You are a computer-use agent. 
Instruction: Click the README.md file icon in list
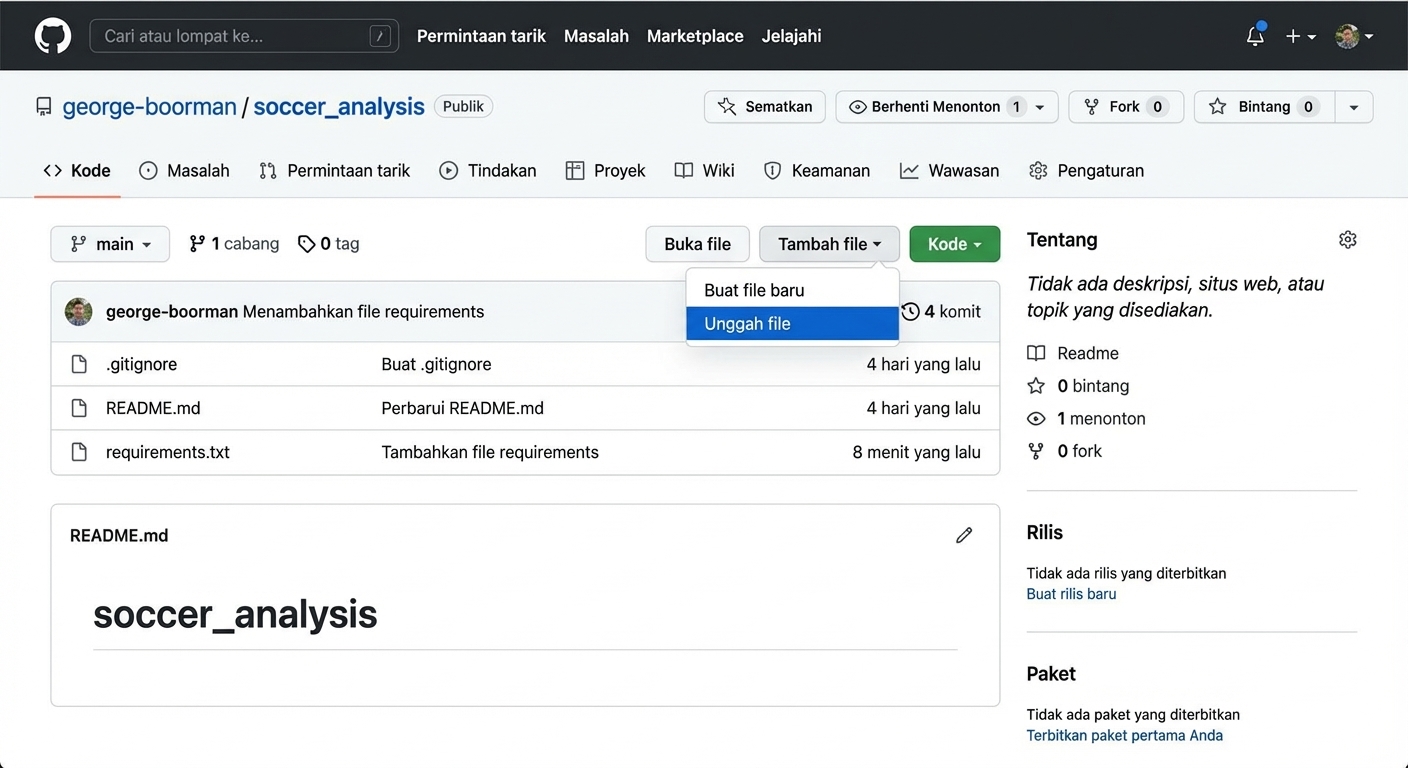[x=79, y=408]
